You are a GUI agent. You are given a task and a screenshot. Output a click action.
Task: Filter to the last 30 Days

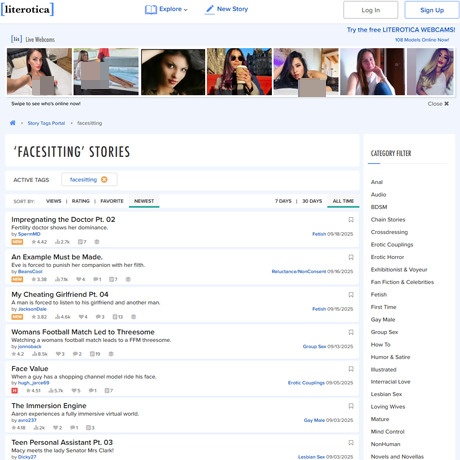pyautogui.click(x=312, y=201)
